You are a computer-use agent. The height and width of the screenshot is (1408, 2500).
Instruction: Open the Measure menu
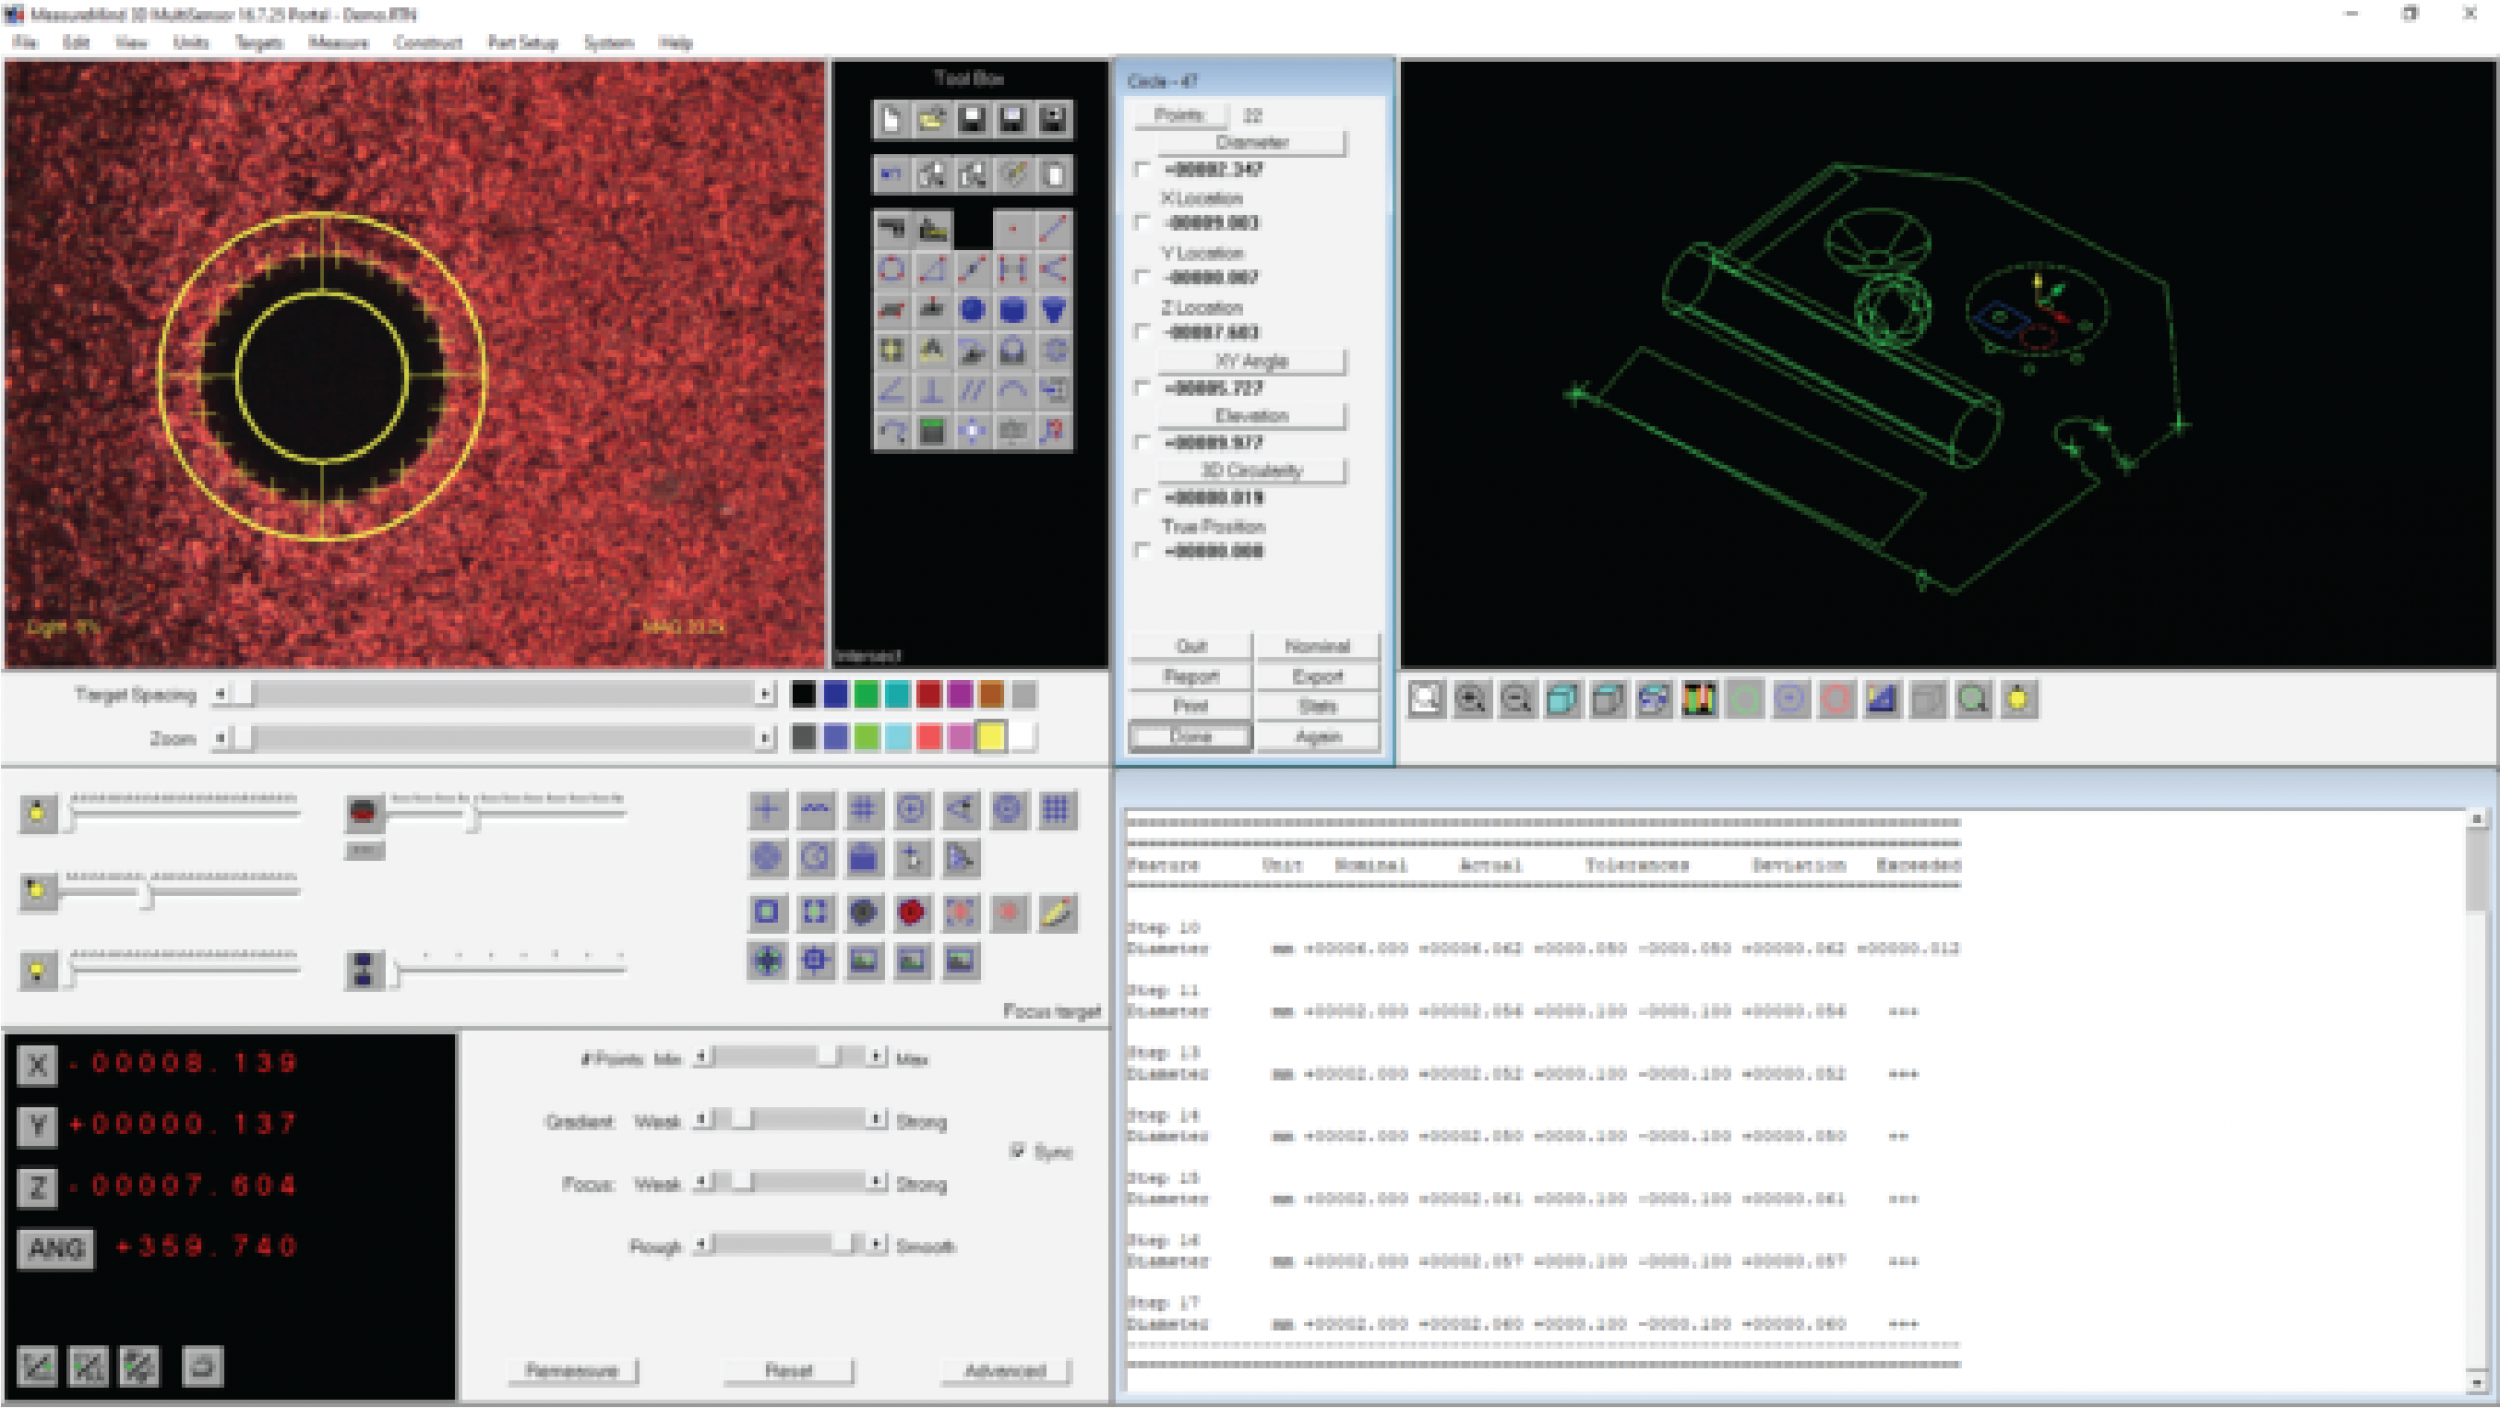click(338, 42)
